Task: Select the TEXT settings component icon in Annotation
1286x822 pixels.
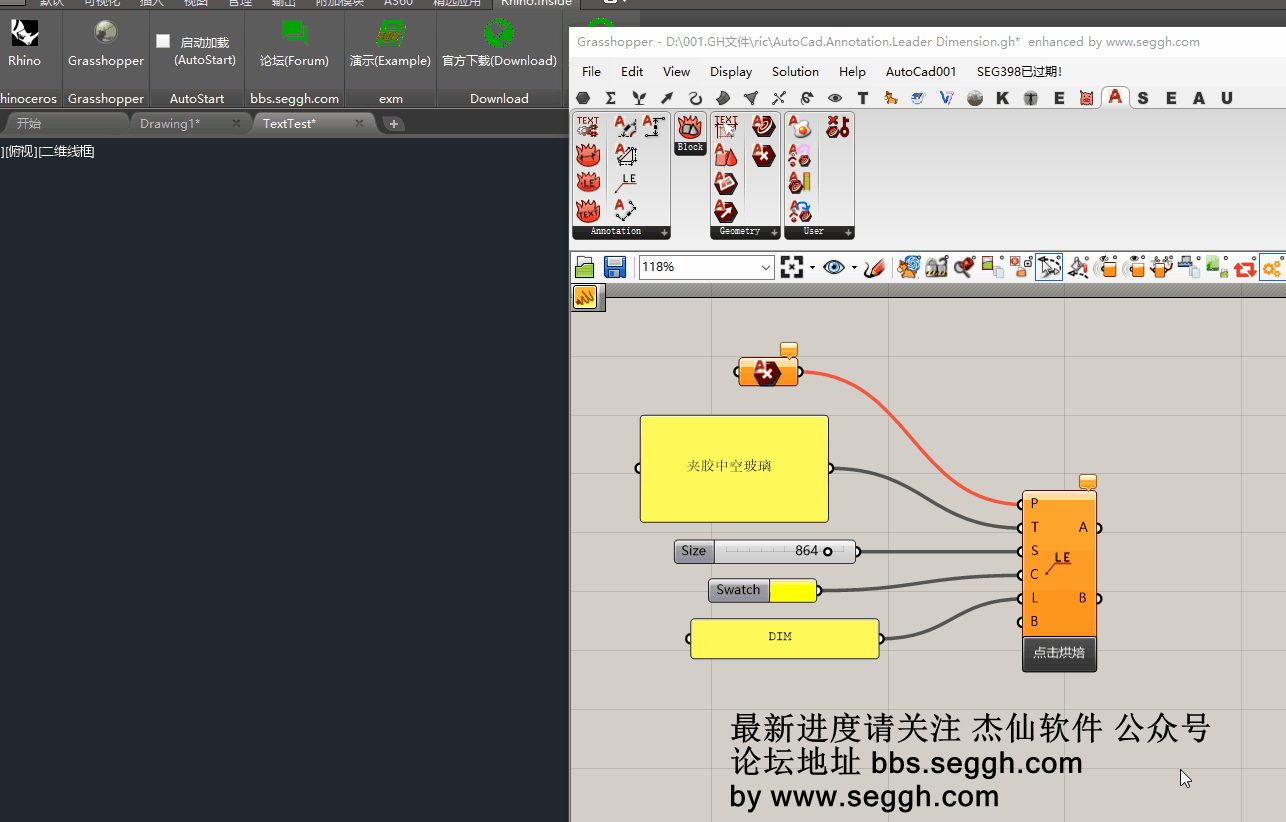Action: [588, 126]
